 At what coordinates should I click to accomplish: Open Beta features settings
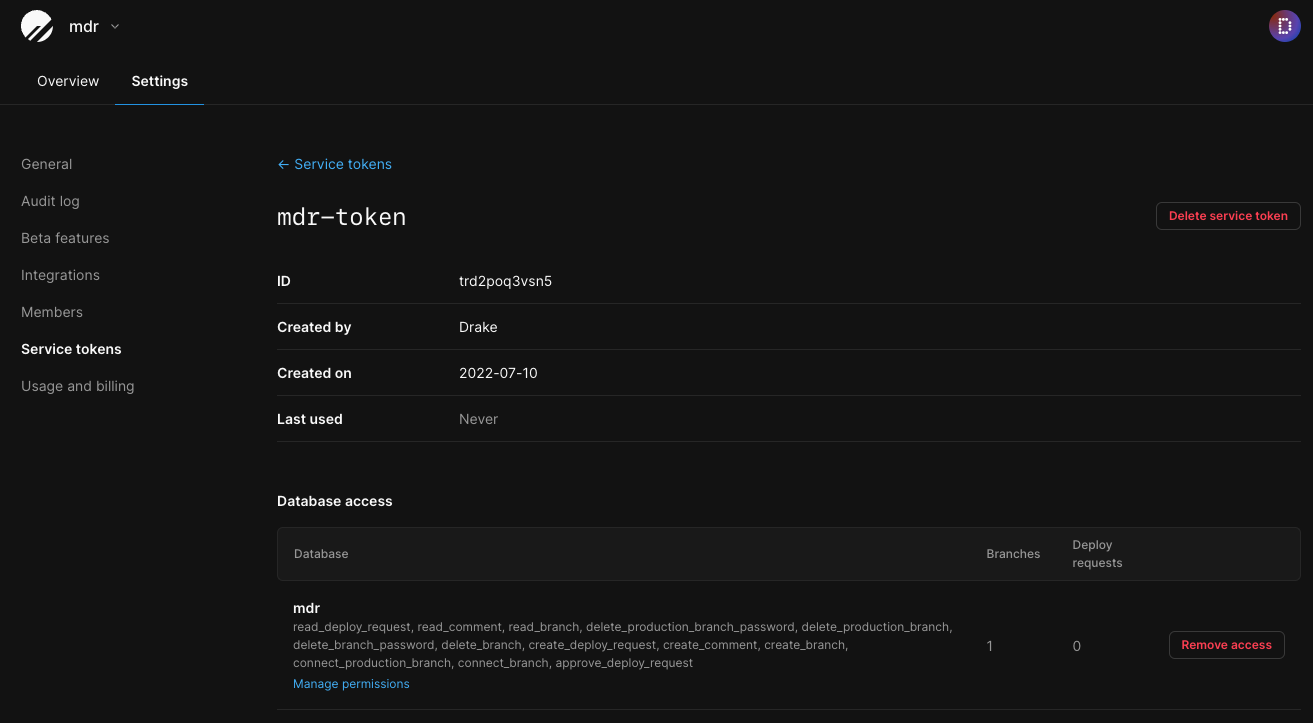click(65, 238)
